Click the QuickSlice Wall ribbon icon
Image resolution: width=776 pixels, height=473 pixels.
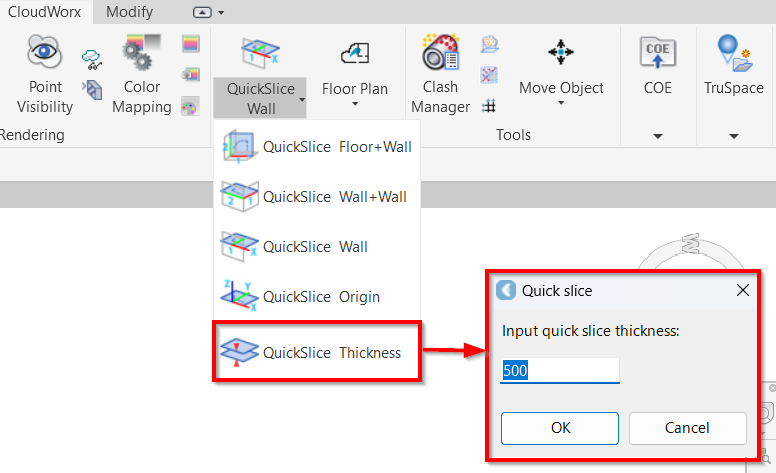tap(260, 52)
